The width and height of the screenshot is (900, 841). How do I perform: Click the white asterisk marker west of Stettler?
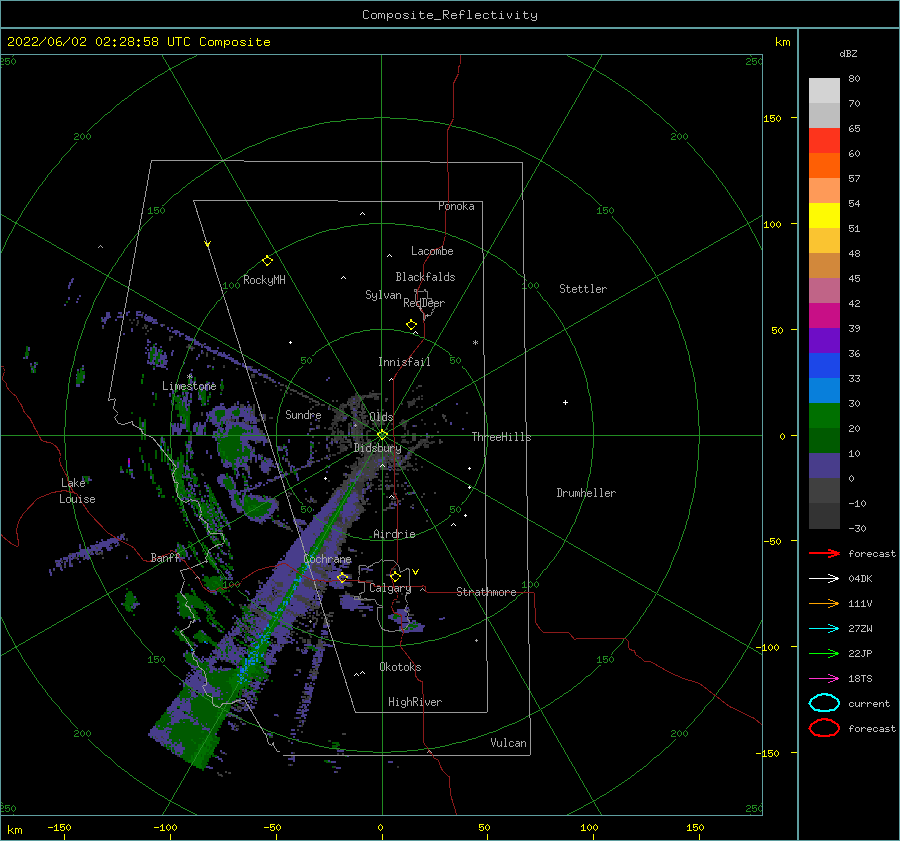(475, 343)
